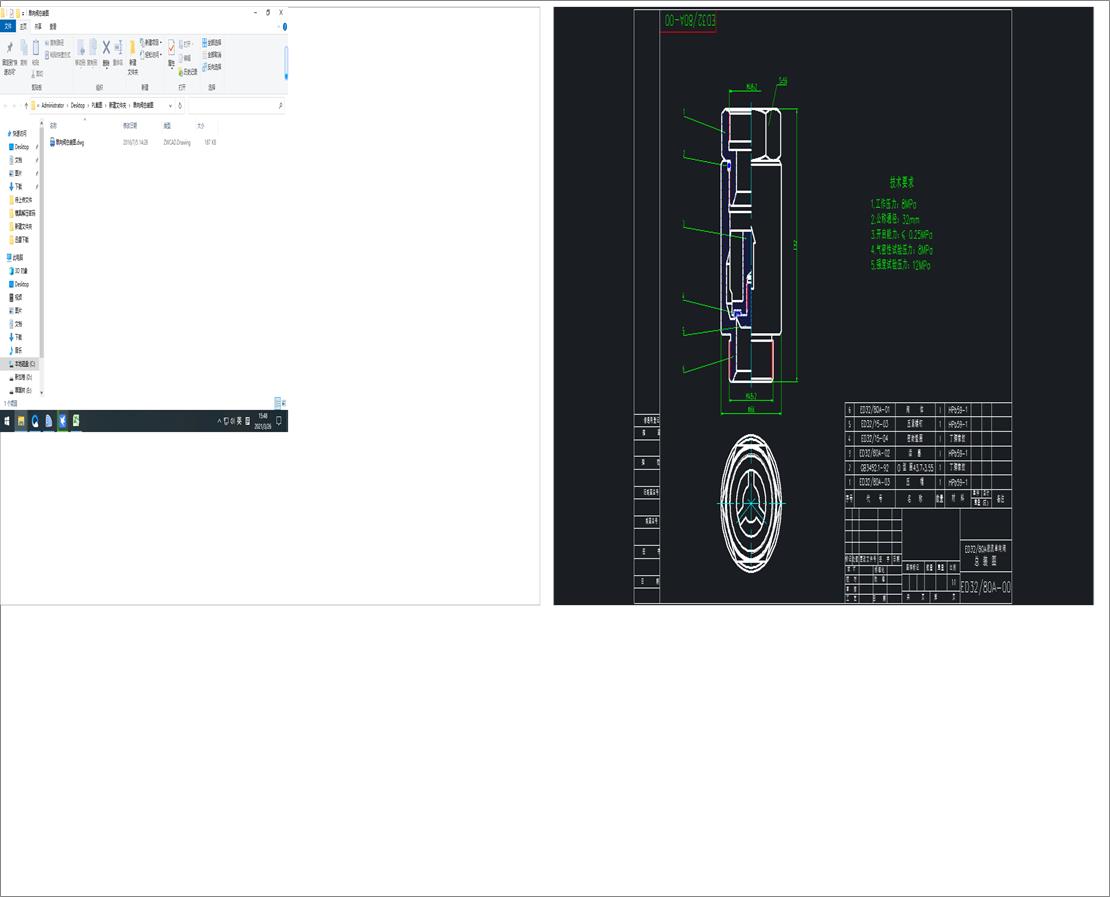Click the Delete X icon in the ribbon
Screen dimensions: 1110x897
pyautogui.click(x=105, y=47)
